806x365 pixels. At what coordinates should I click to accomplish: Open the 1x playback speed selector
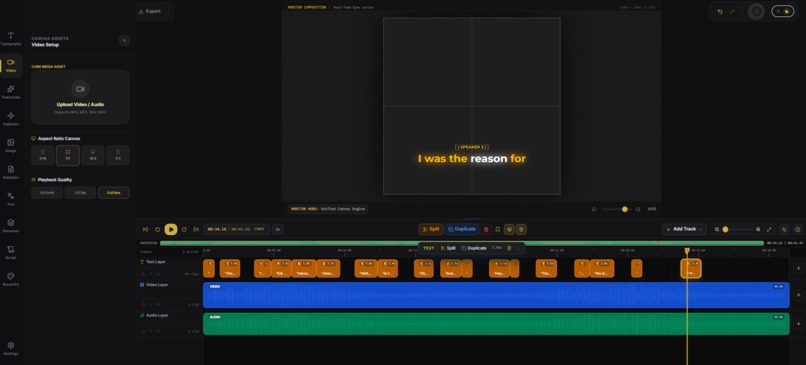click(x=278, y=229)
